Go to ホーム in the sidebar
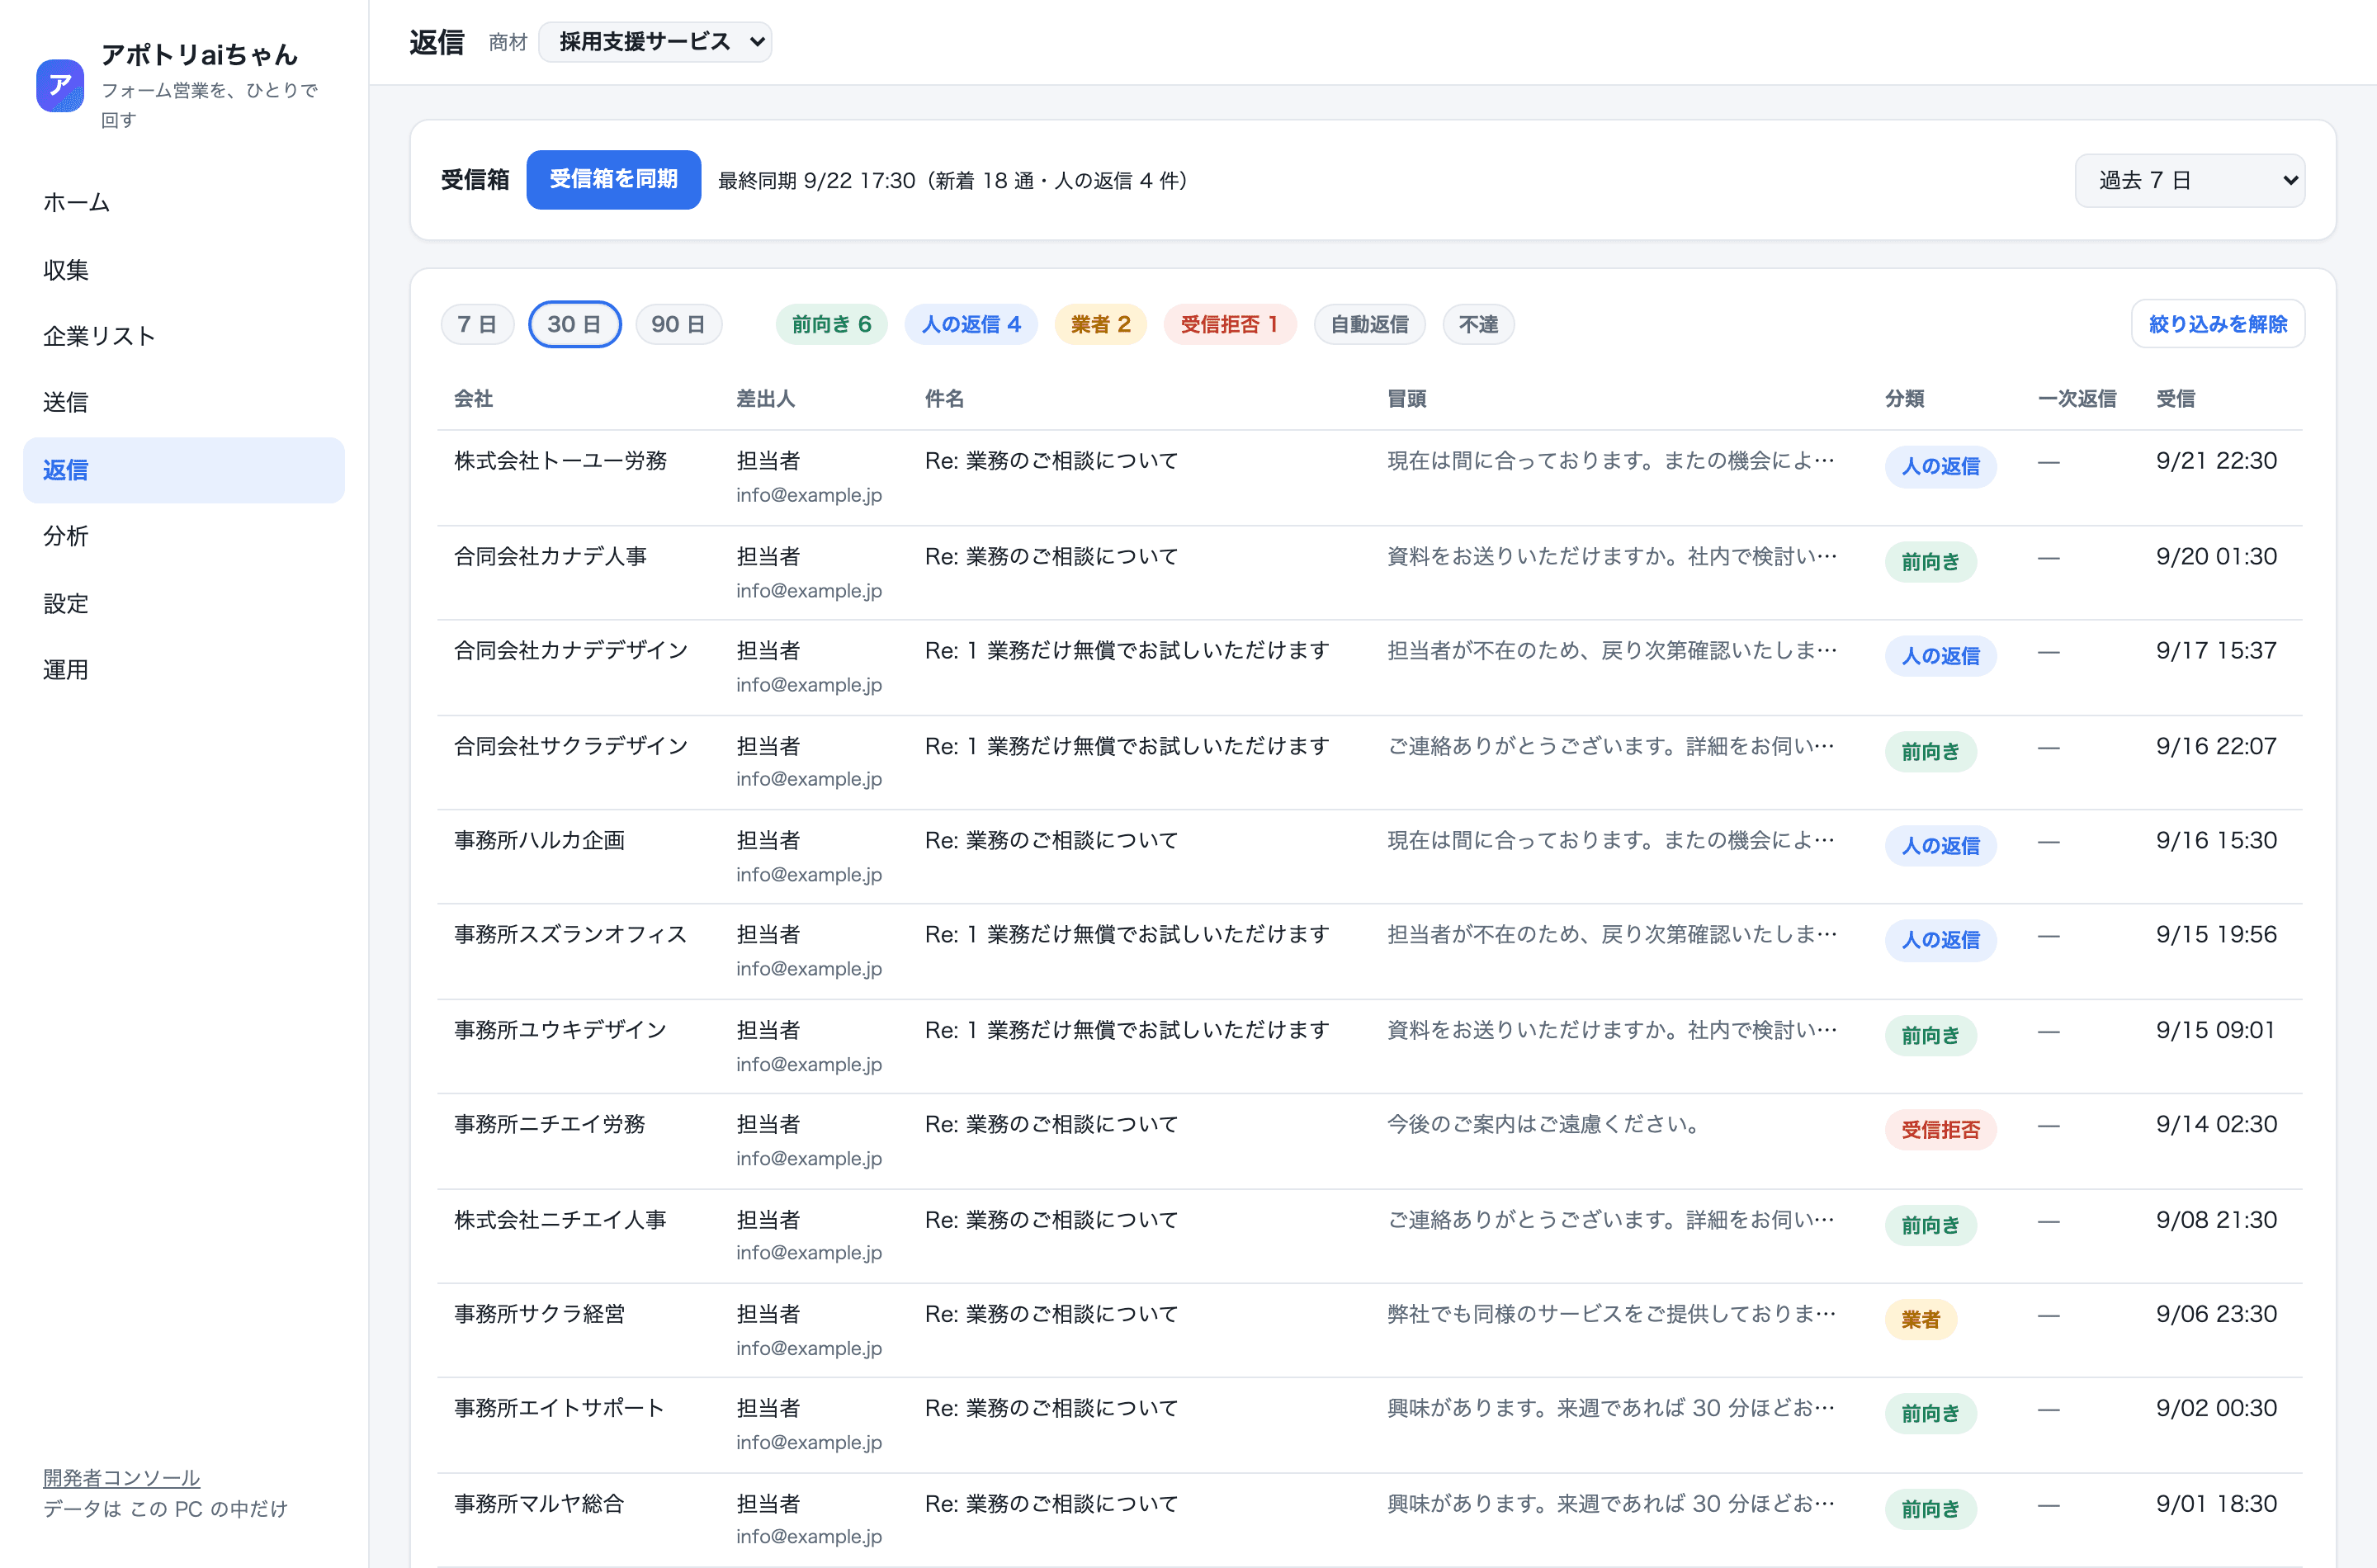This screenshot has width=2377, height=1568. pyautogui.click(x=184, y=203)
